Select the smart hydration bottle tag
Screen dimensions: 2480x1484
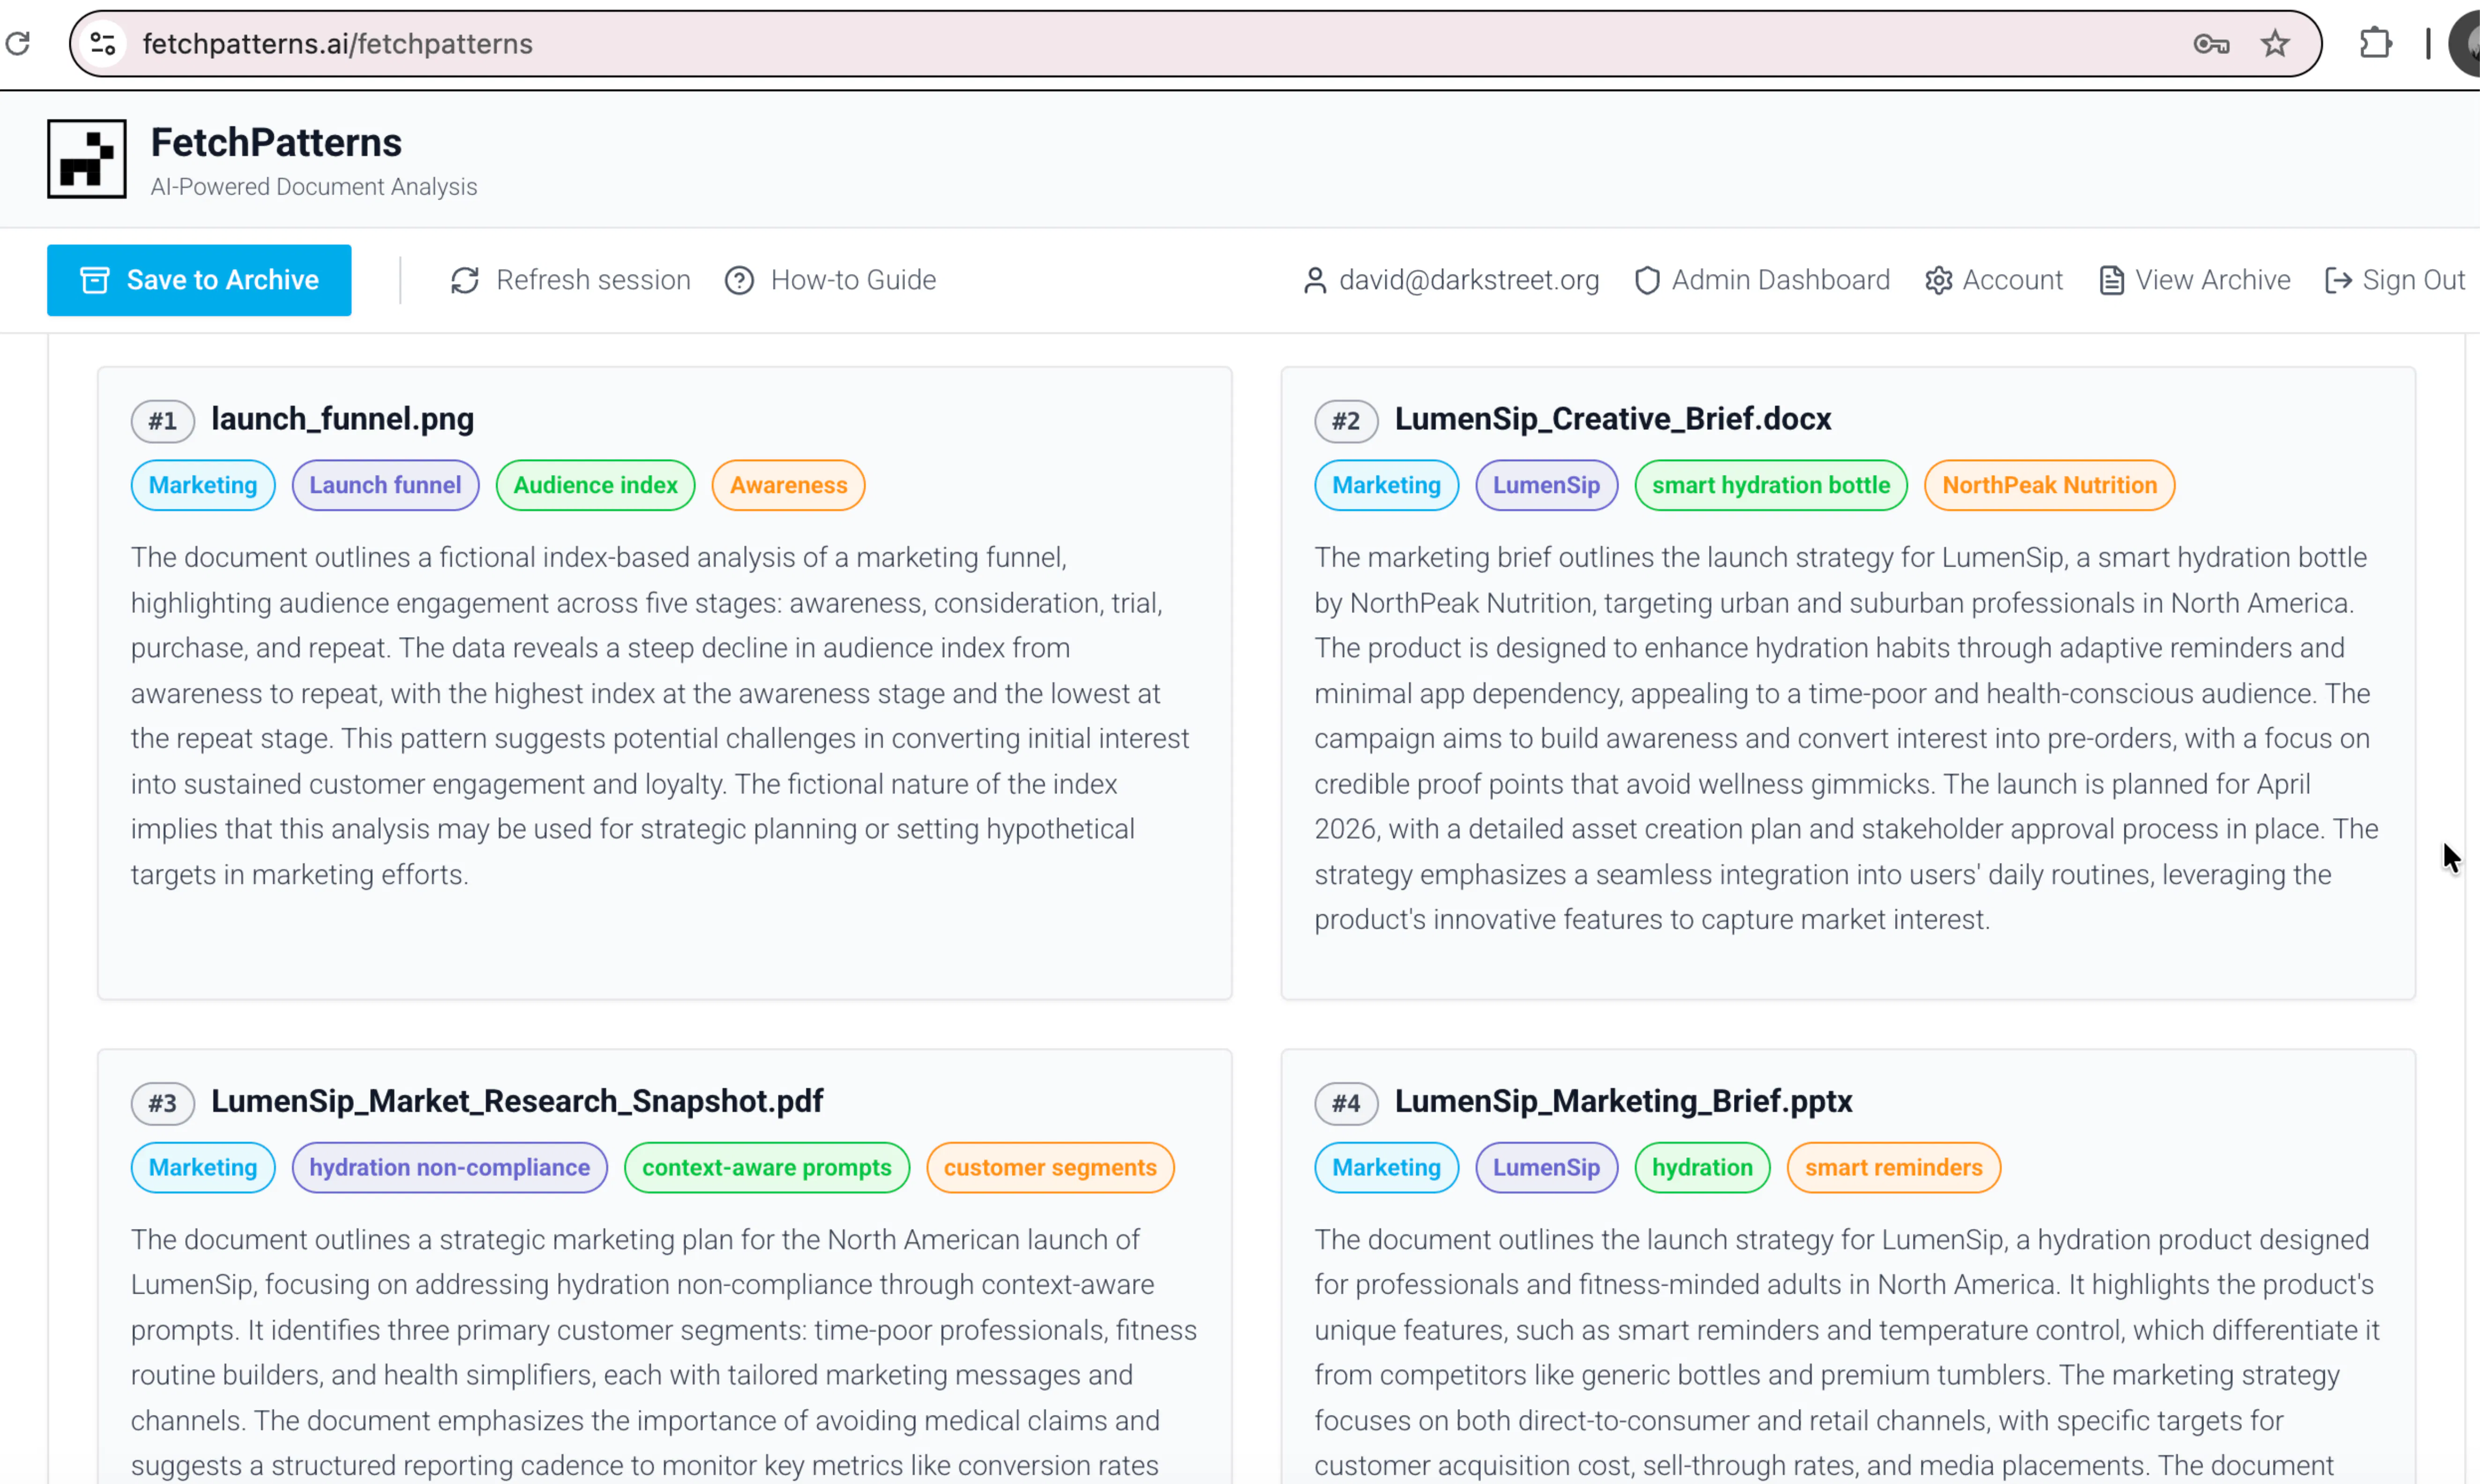coord(1771,485)
